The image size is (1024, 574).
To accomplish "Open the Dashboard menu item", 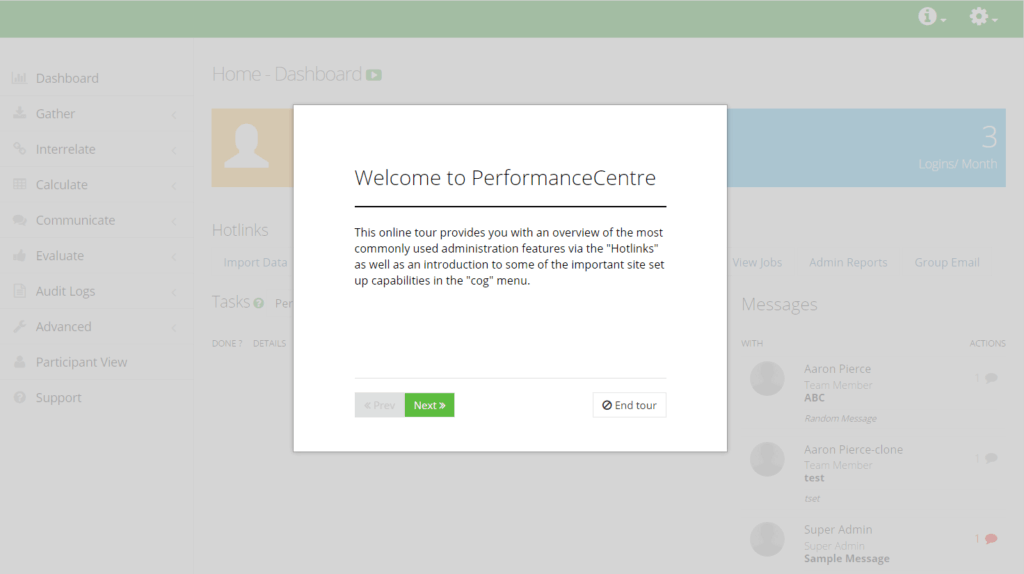I will [x=97, y=78].
